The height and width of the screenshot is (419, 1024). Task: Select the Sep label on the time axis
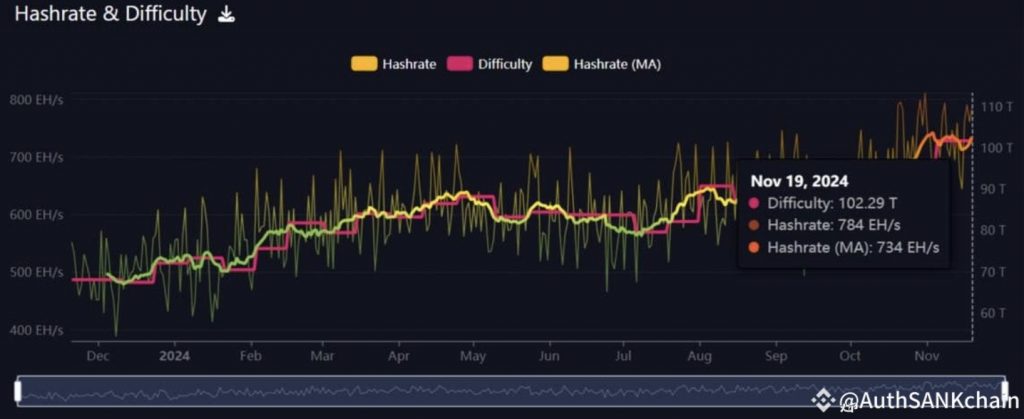pos(775,355)
